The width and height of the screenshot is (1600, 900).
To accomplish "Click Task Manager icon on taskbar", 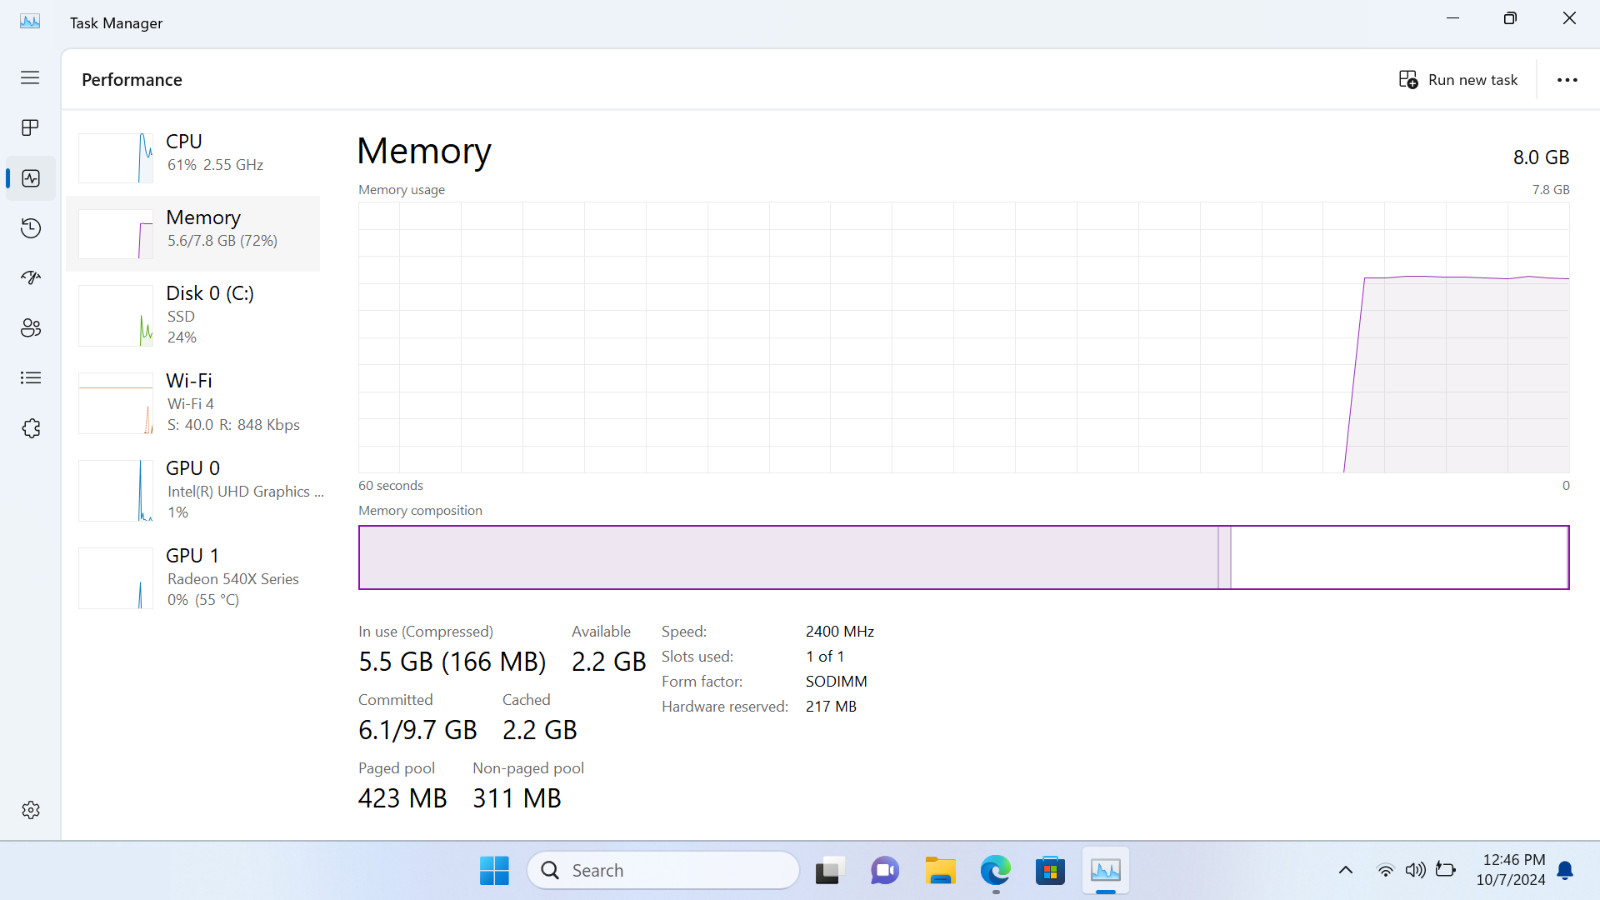I will pos(1105,870).
